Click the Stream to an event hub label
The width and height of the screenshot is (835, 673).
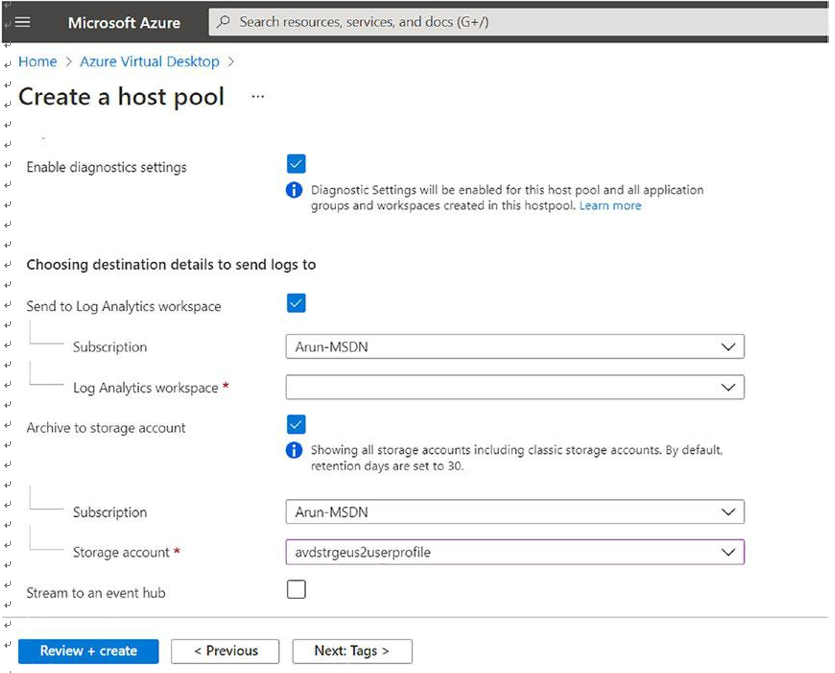pos(96,593)
